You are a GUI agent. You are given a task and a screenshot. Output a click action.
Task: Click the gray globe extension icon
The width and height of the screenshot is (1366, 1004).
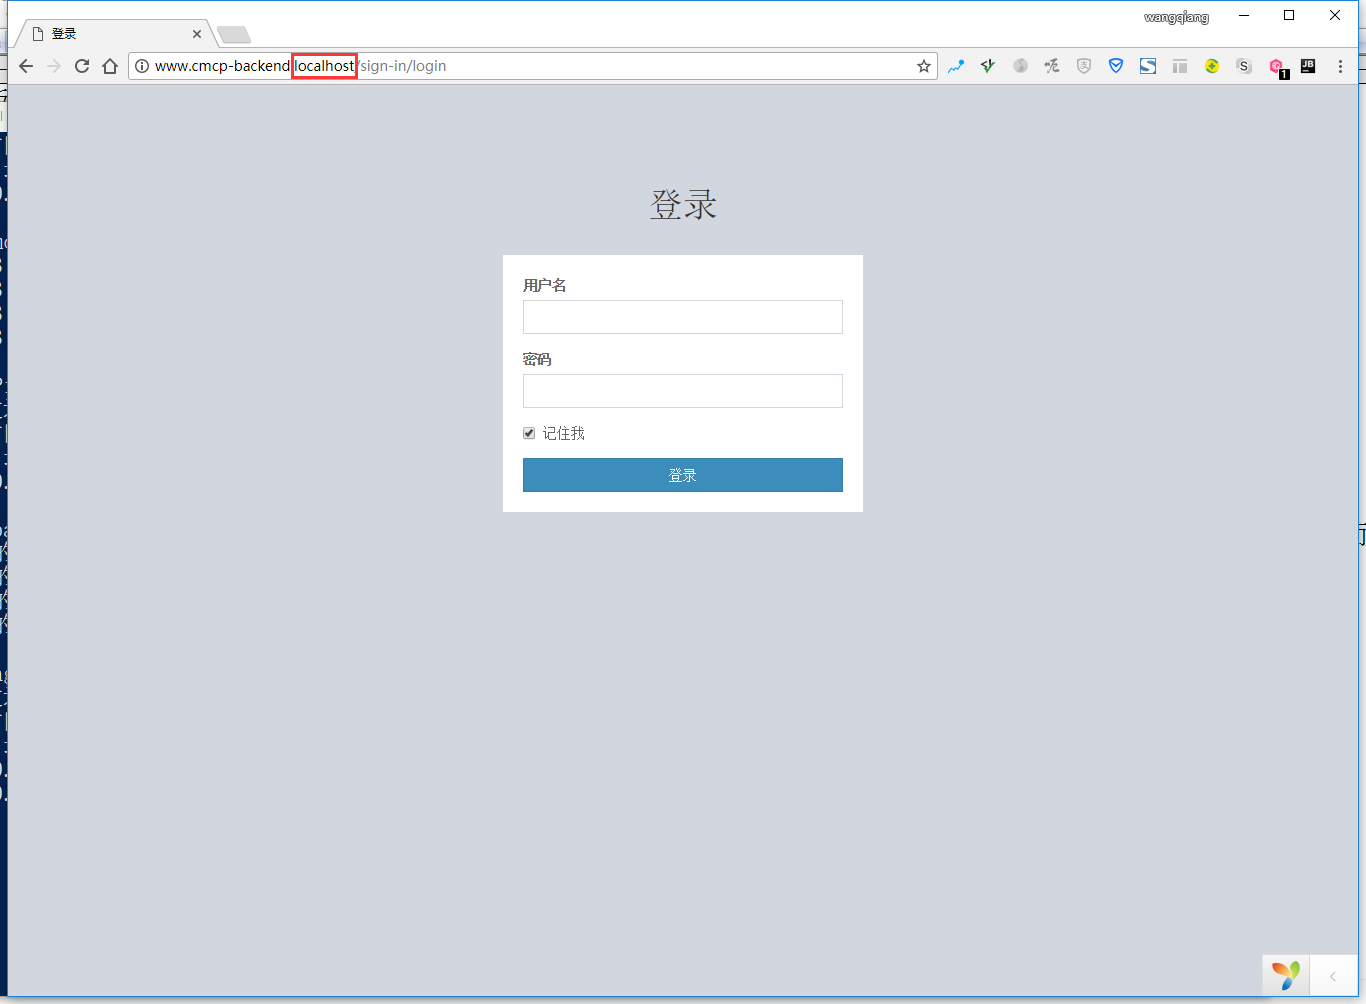click(1020, 66)
